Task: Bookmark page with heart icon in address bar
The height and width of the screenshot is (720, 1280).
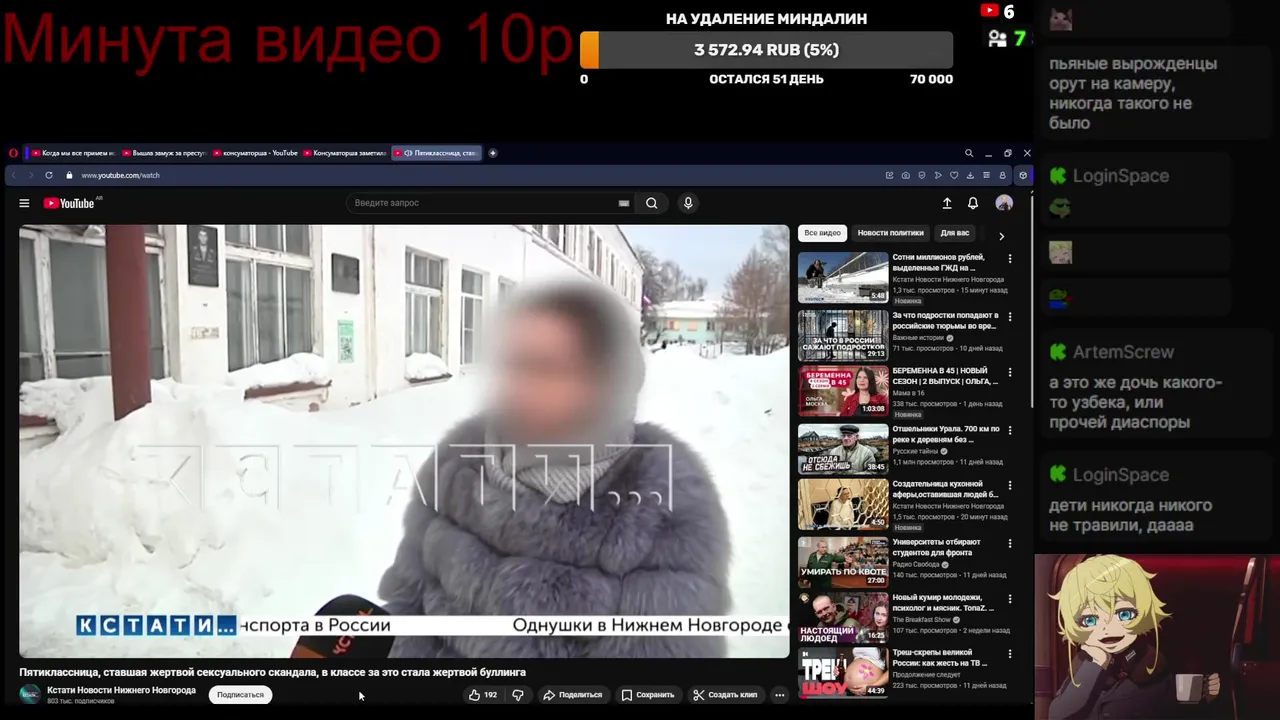Action: tap(954, 175)
